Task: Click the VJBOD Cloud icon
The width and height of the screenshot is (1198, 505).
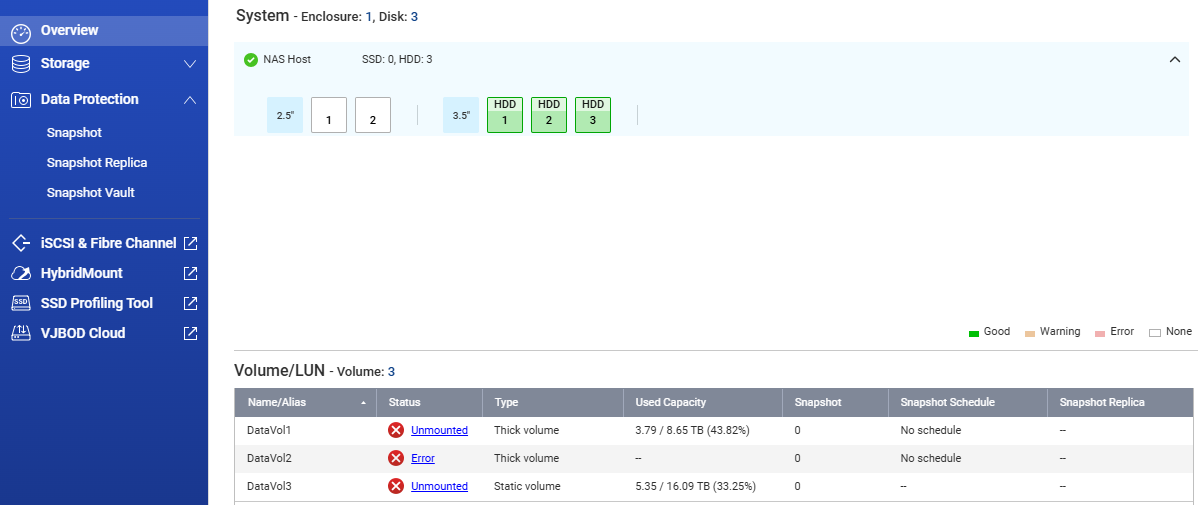Action: coord(21,333)
